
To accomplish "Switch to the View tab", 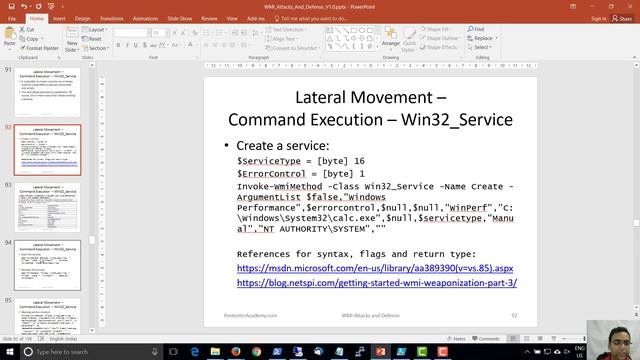I will tap(232, 18).
